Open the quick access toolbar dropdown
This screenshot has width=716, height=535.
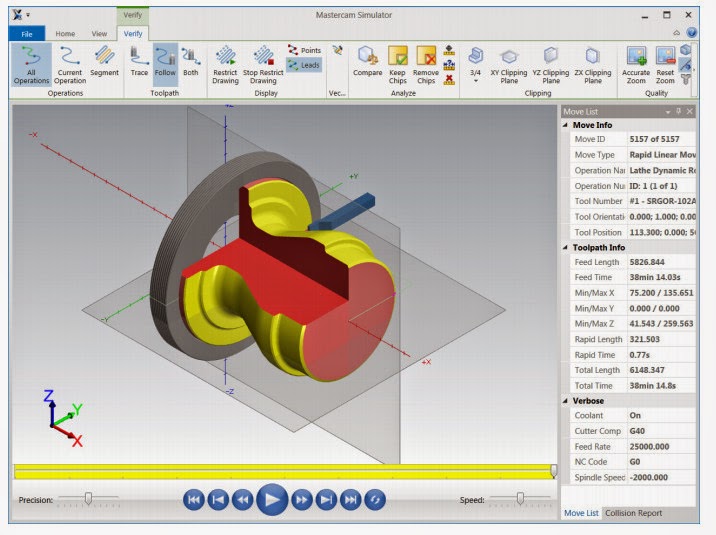point(28,15)
